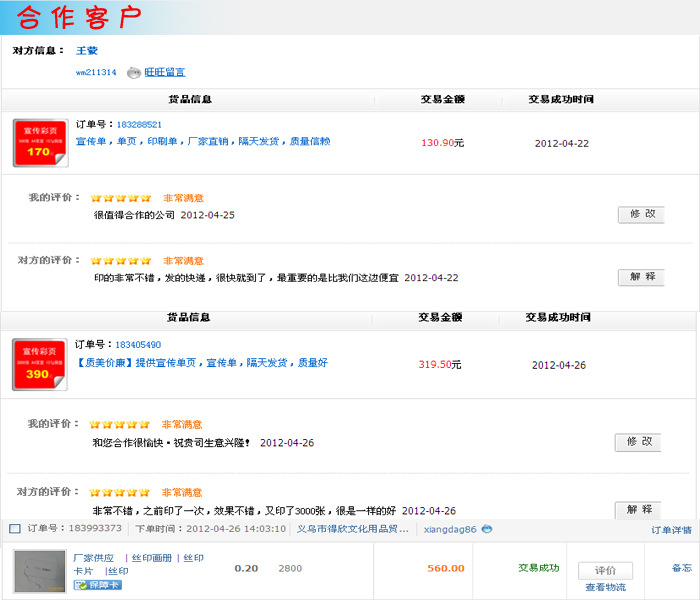Image resolution: width=700 pixels, height=600 pixels.
Task: Open the 旺旺留言 message link
Action: click(x=164, y=72)
